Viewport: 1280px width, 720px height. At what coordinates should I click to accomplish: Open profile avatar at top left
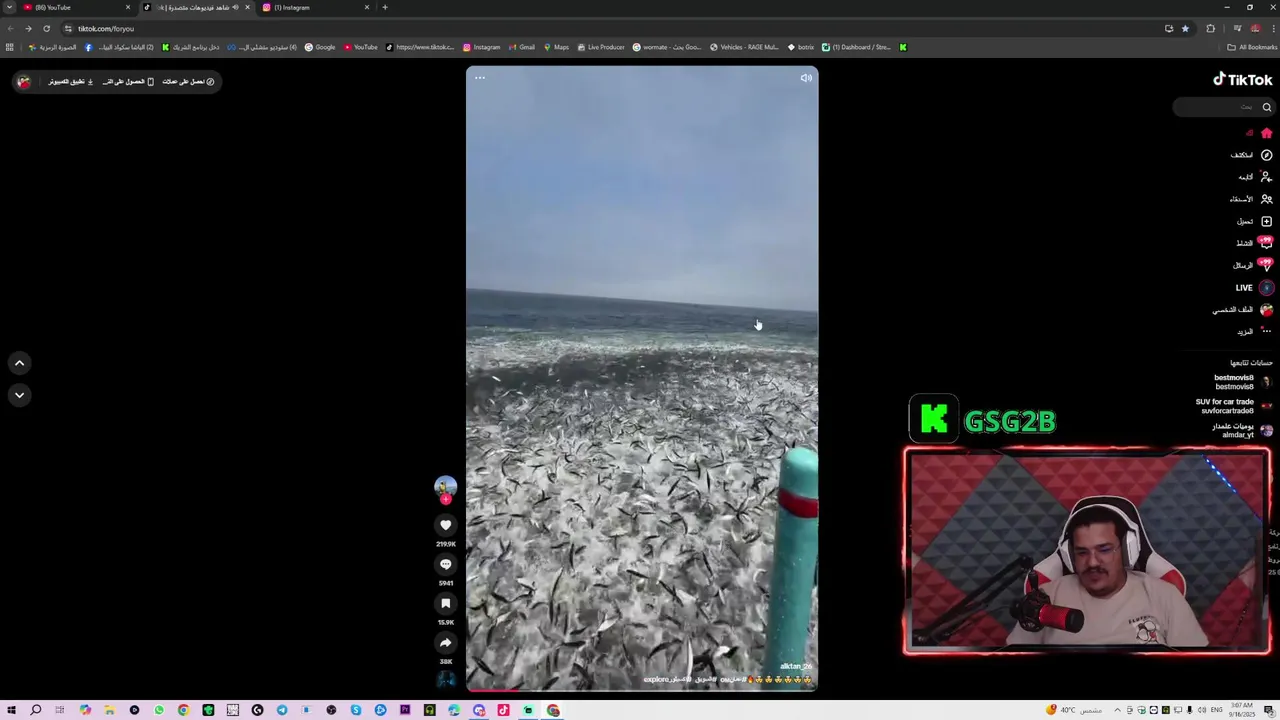coord(24,82)
